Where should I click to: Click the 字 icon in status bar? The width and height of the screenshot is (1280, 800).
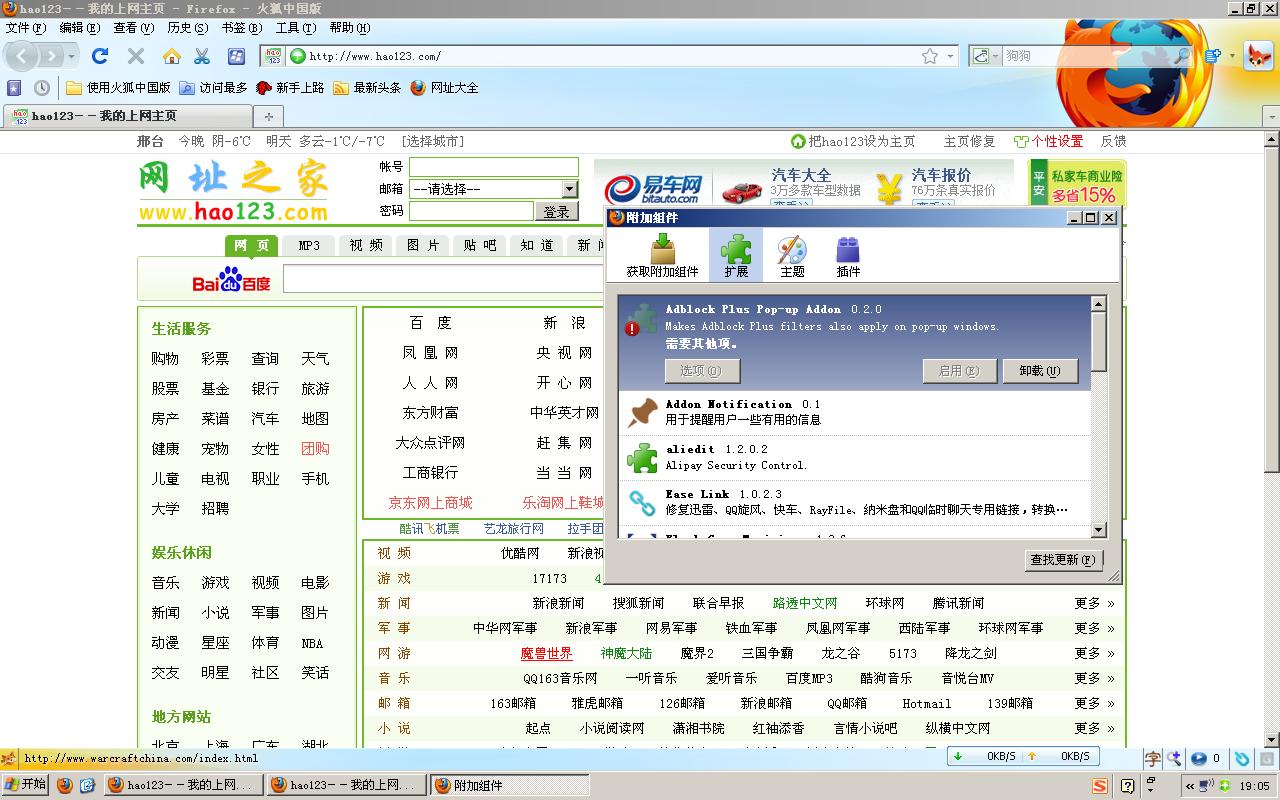(1153, 759)
